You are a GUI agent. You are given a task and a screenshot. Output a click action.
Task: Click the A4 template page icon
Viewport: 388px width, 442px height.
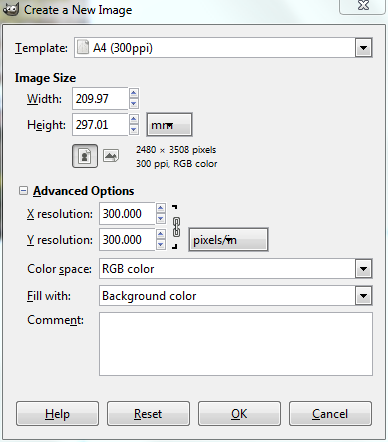[83, 47]
